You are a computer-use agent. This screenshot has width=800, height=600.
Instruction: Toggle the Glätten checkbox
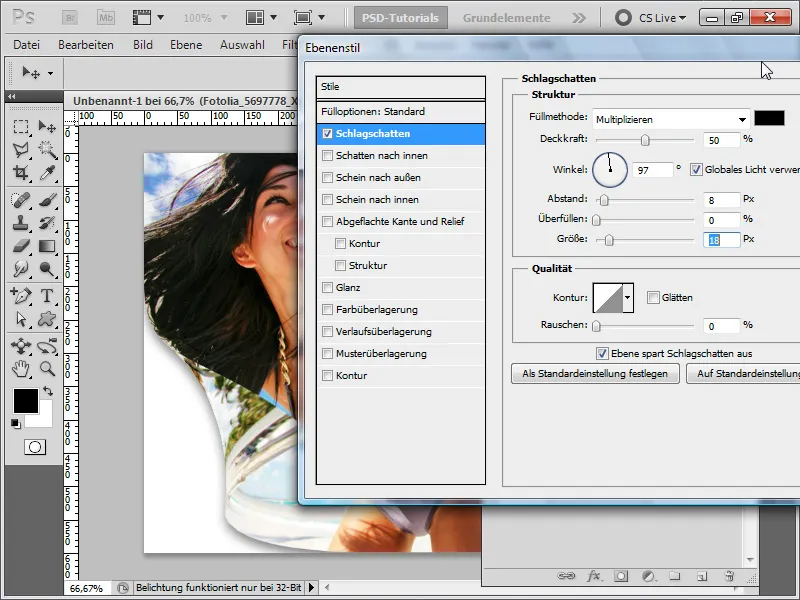pyautogui.click(x=653, y=297)
